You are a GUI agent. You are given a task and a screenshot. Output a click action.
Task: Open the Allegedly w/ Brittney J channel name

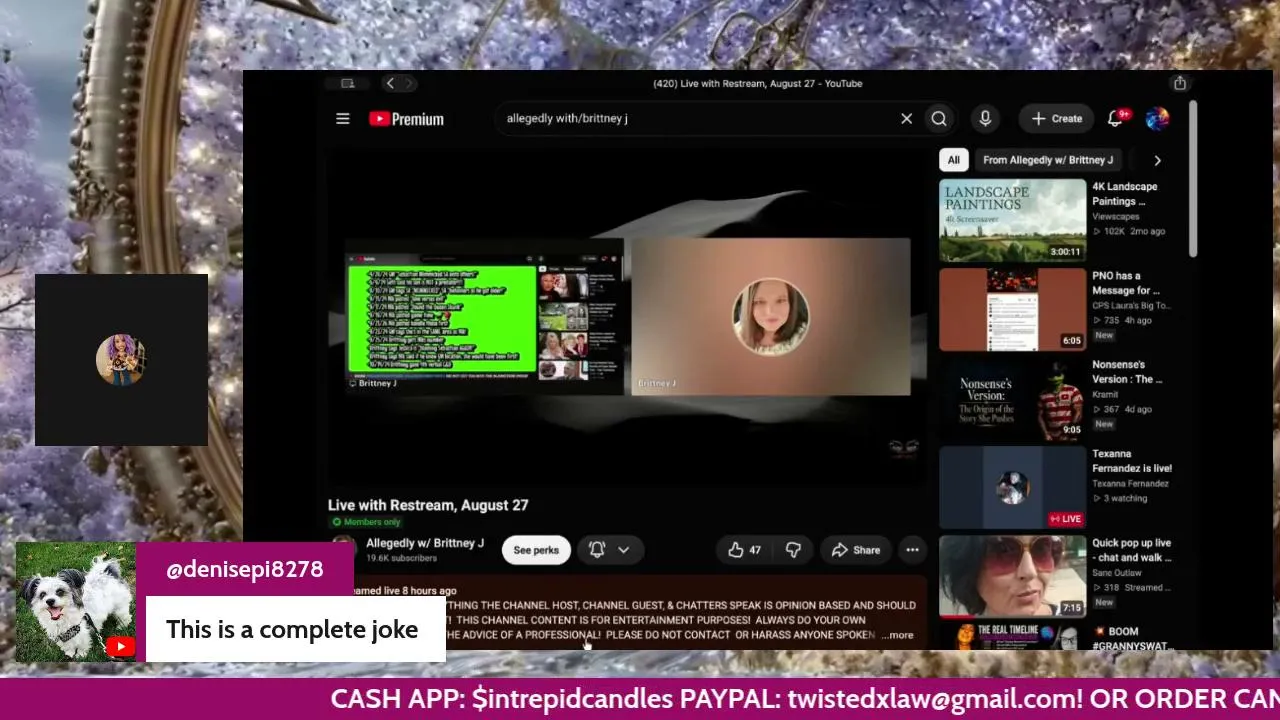(x=425, y=543)
